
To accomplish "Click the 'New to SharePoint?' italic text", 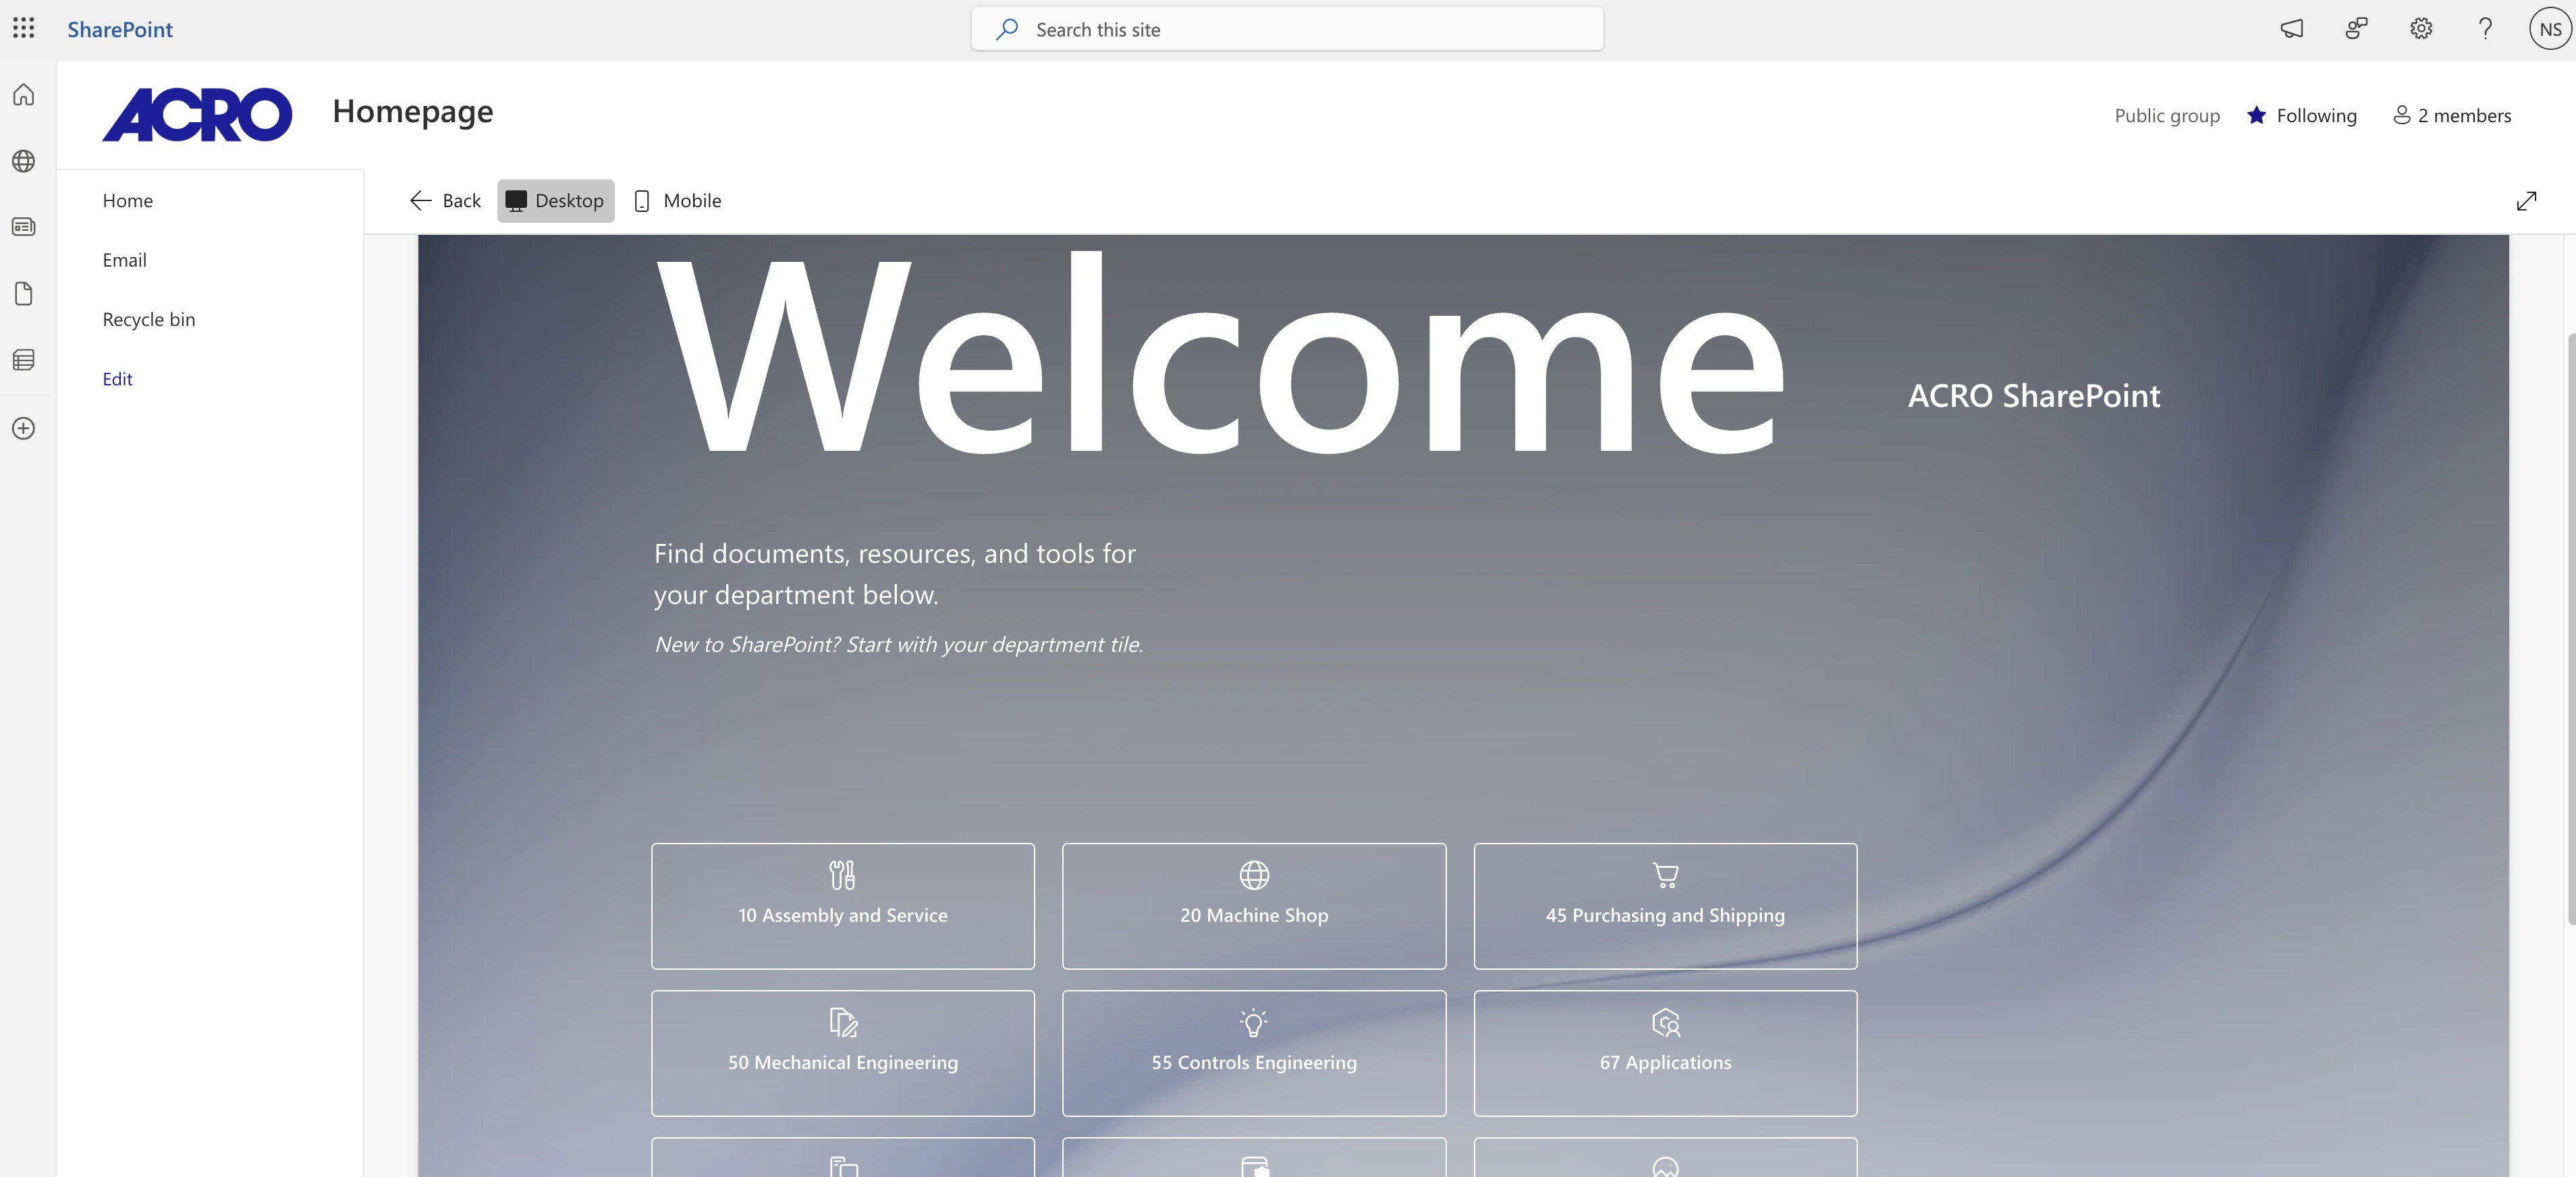I will point(898,644).
